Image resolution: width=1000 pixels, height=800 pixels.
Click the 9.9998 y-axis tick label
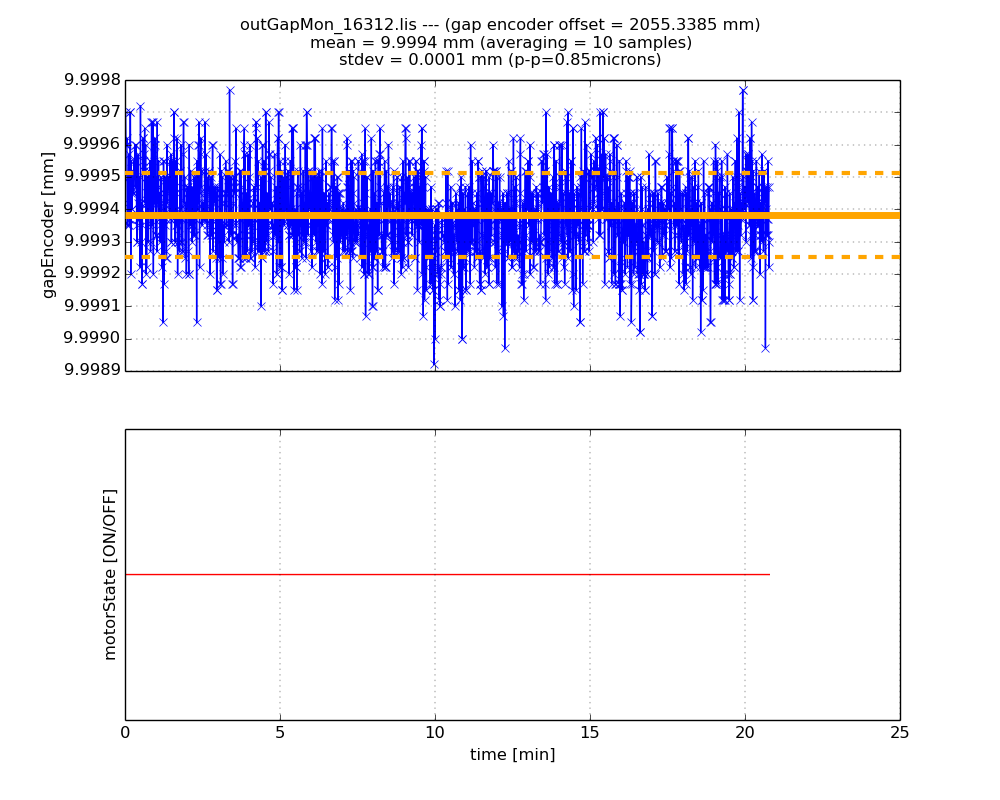(92, 80)
